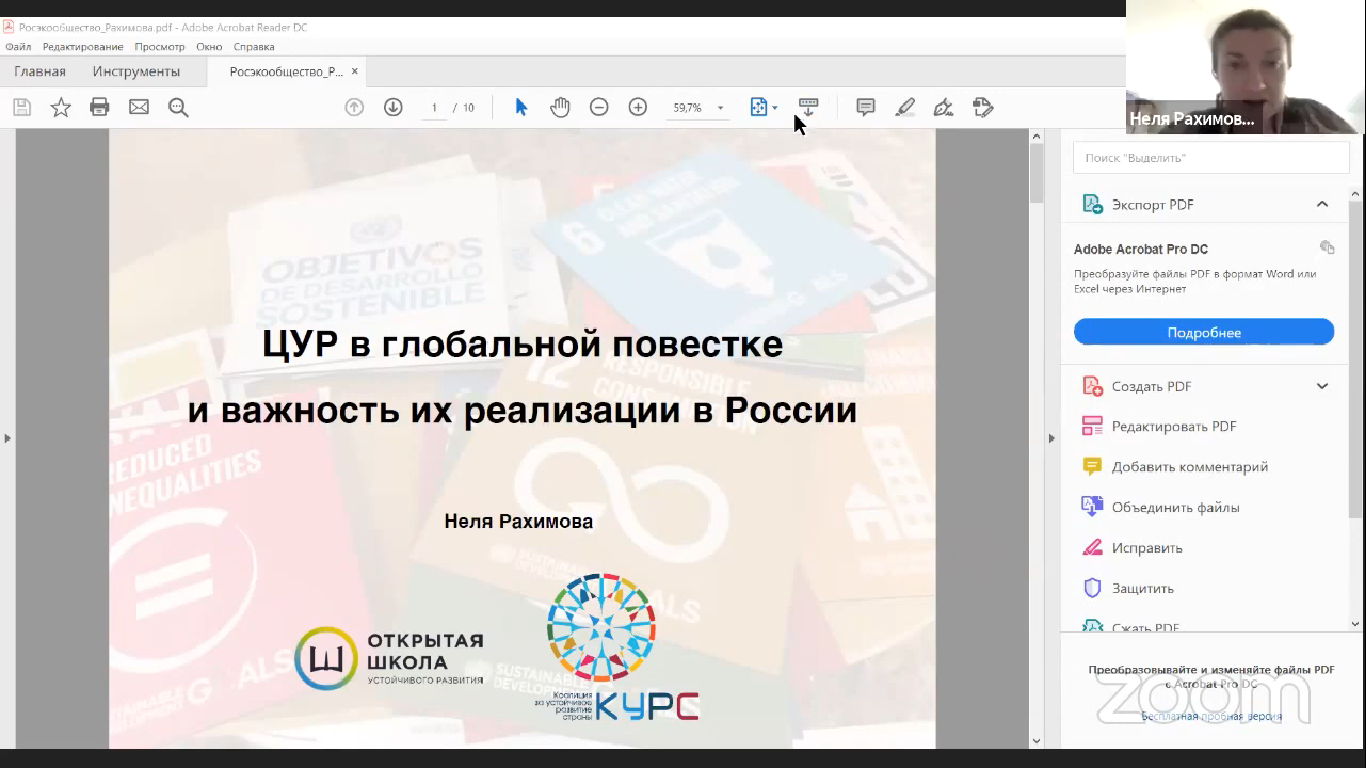
Task: Open the Окно menu
Action: (209, 47)
